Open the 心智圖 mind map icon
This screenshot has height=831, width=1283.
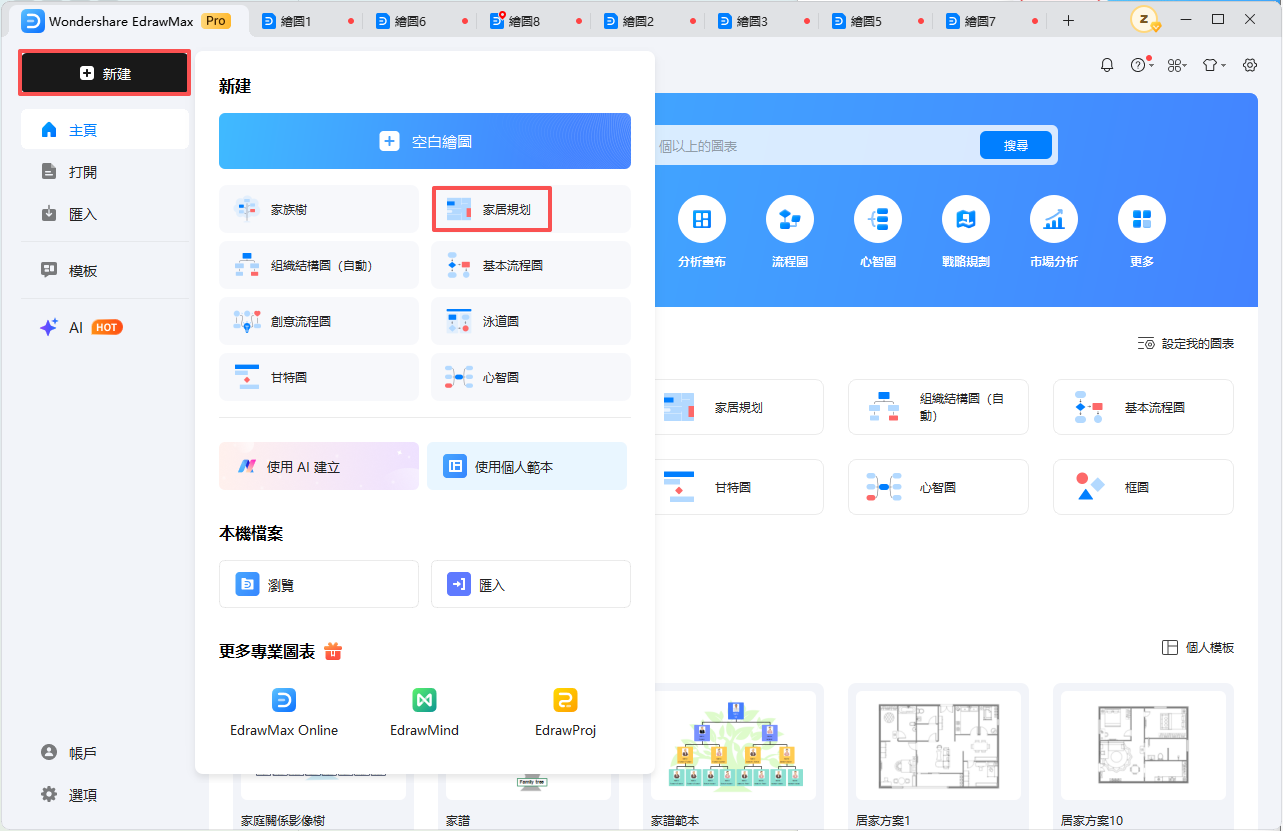coord(878,219)
